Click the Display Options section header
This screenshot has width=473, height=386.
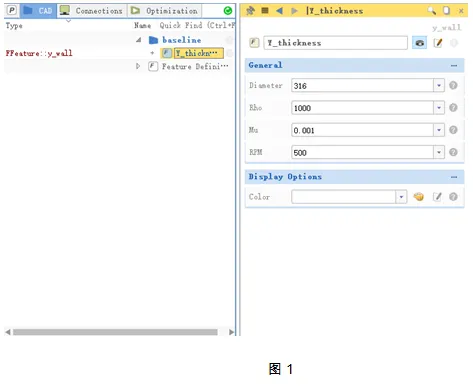coord(355,177)
